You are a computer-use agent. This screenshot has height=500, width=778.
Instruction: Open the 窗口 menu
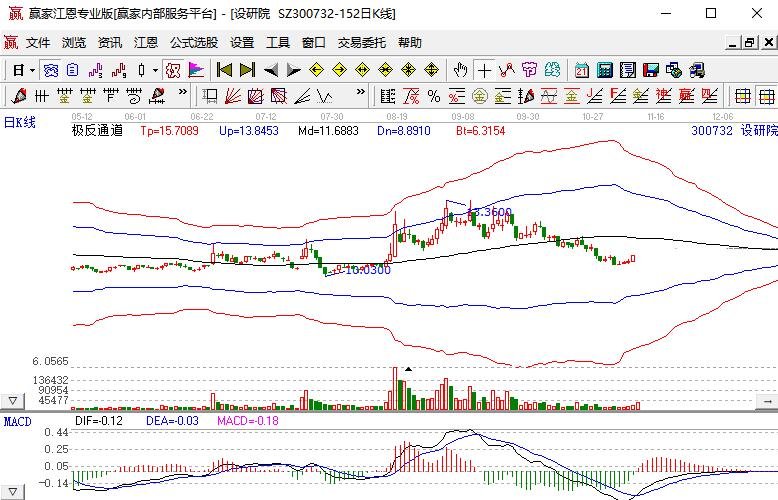click(314, 43)
